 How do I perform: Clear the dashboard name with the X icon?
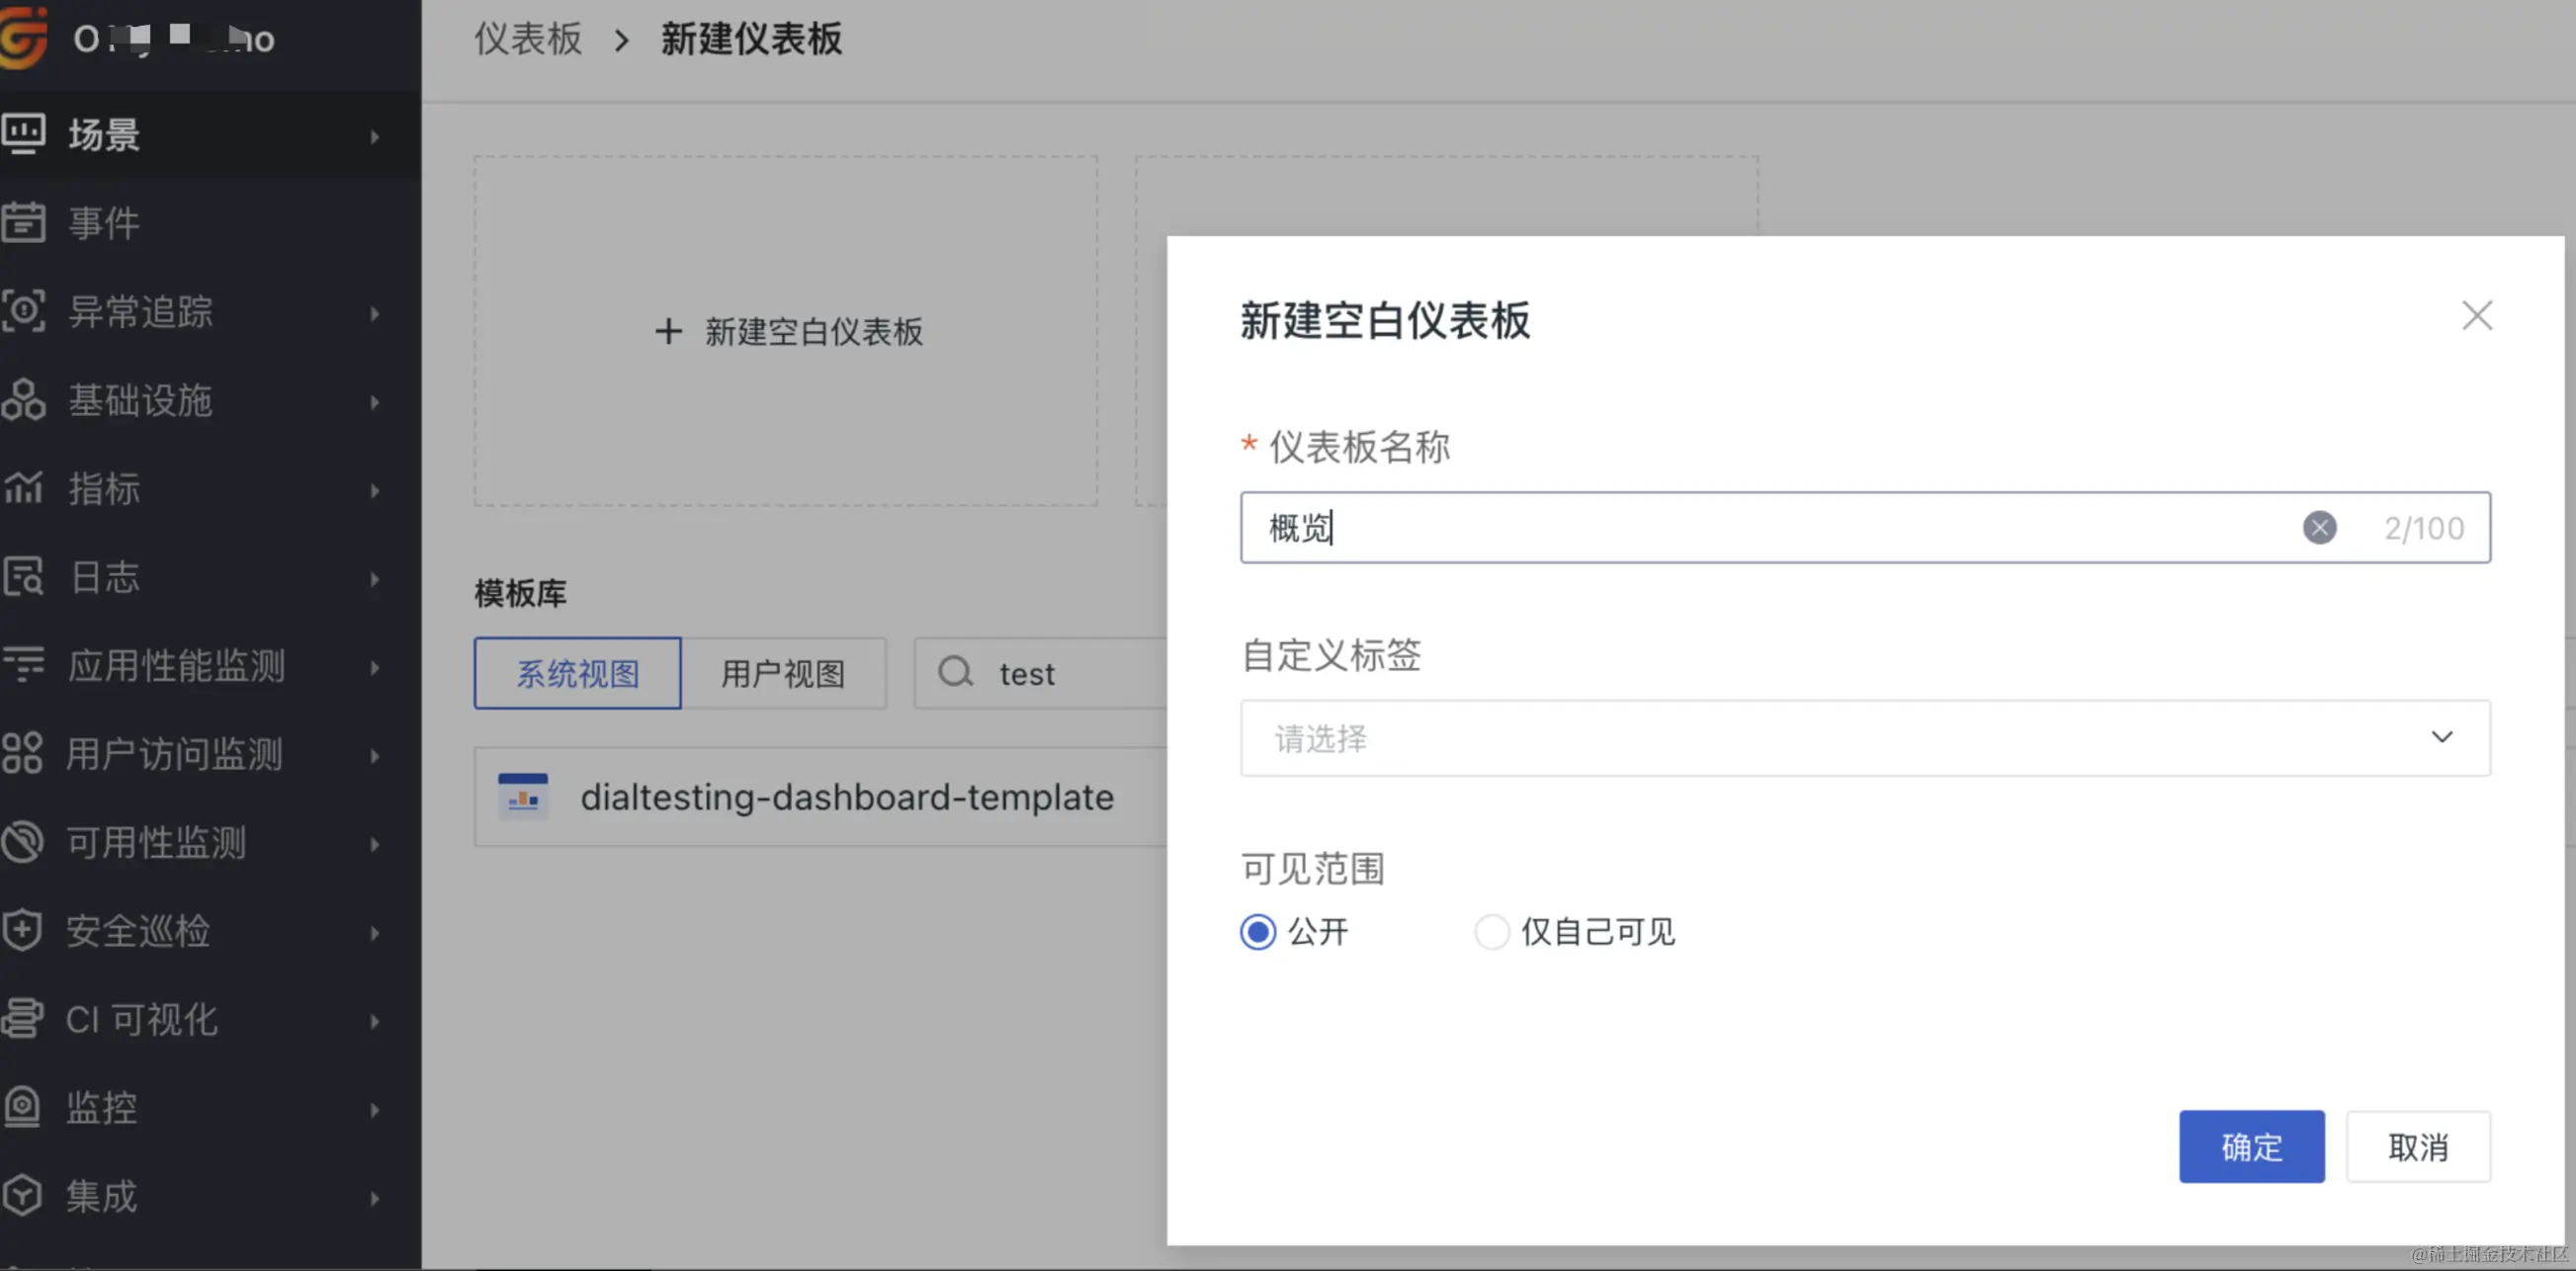click(2319, 528)
